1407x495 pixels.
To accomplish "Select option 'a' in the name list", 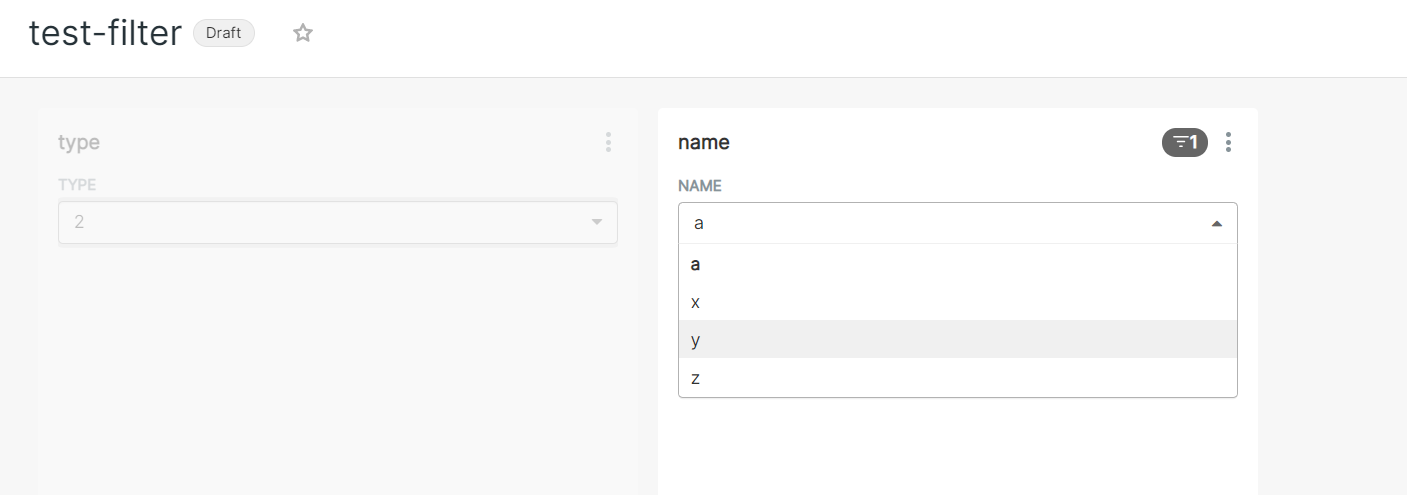I will point(958,264).
